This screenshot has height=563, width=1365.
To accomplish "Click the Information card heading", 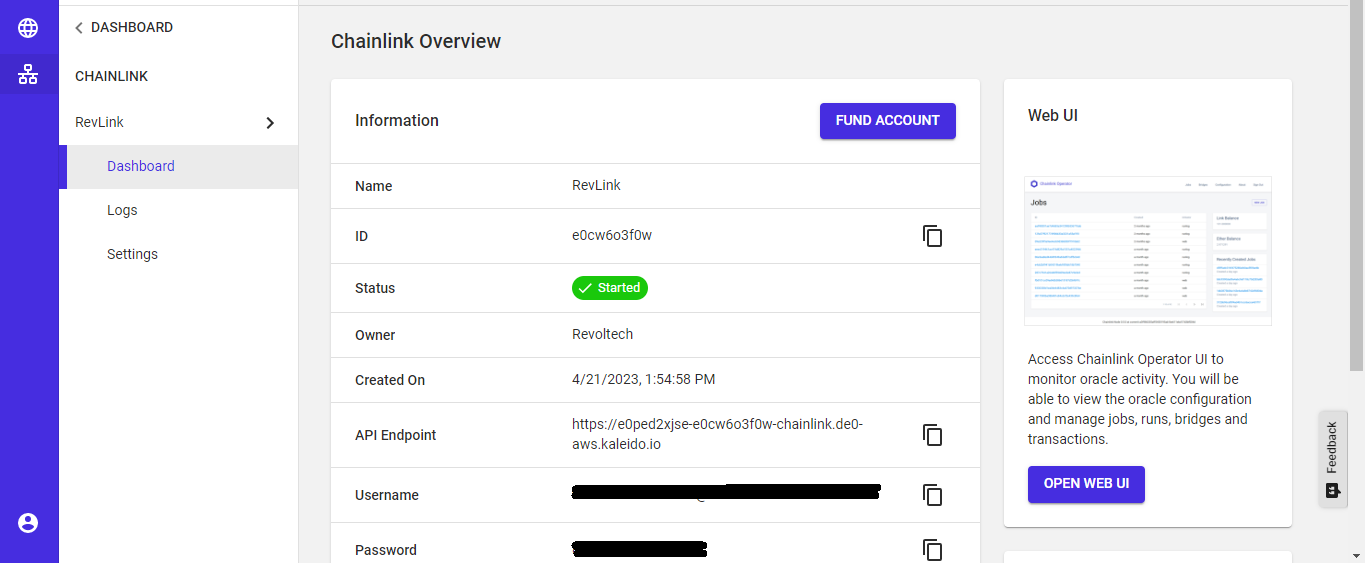I will click(397, 120).
